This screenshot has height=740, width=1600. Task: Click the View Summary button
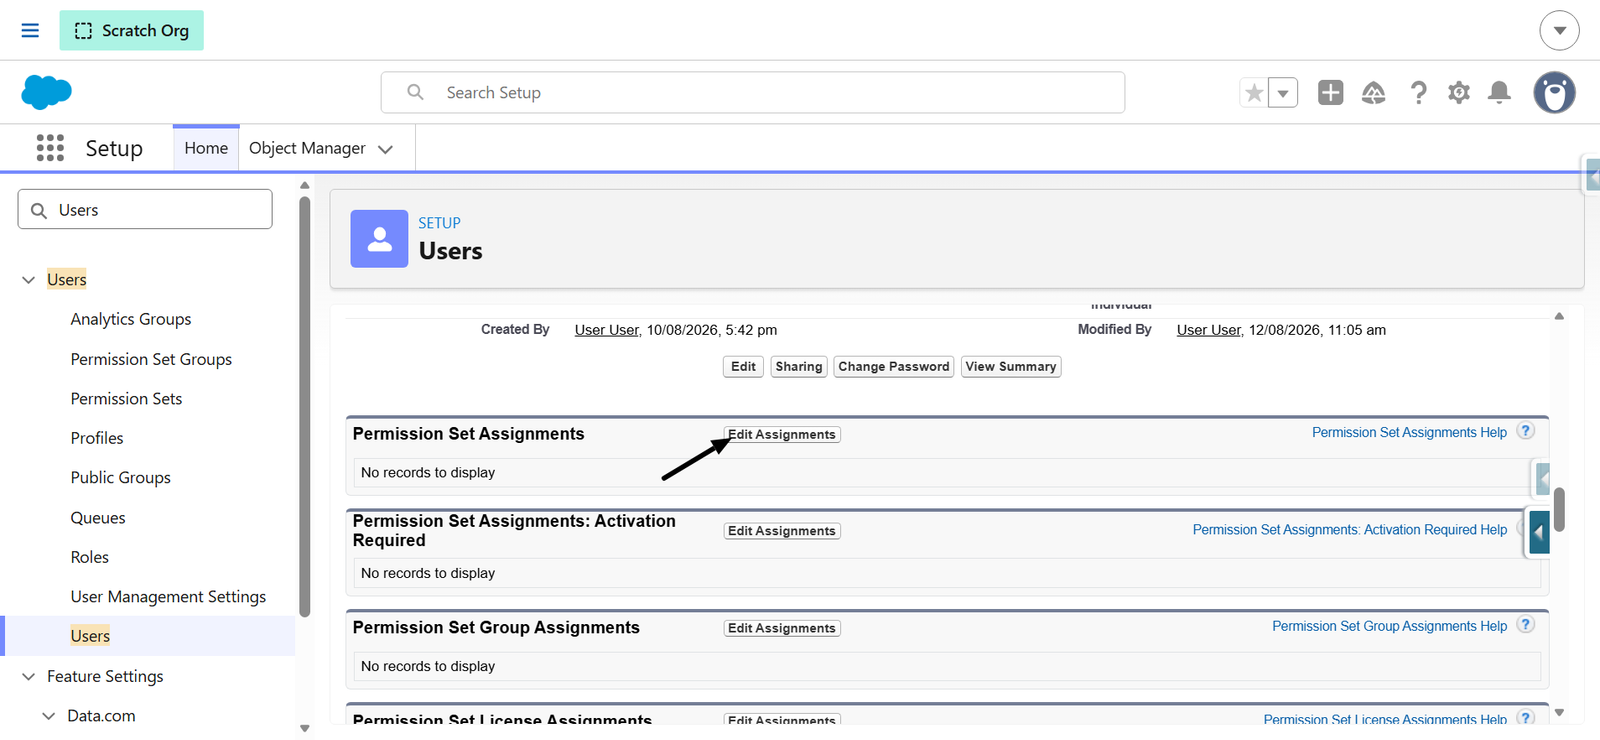(x=1011, y=367)
